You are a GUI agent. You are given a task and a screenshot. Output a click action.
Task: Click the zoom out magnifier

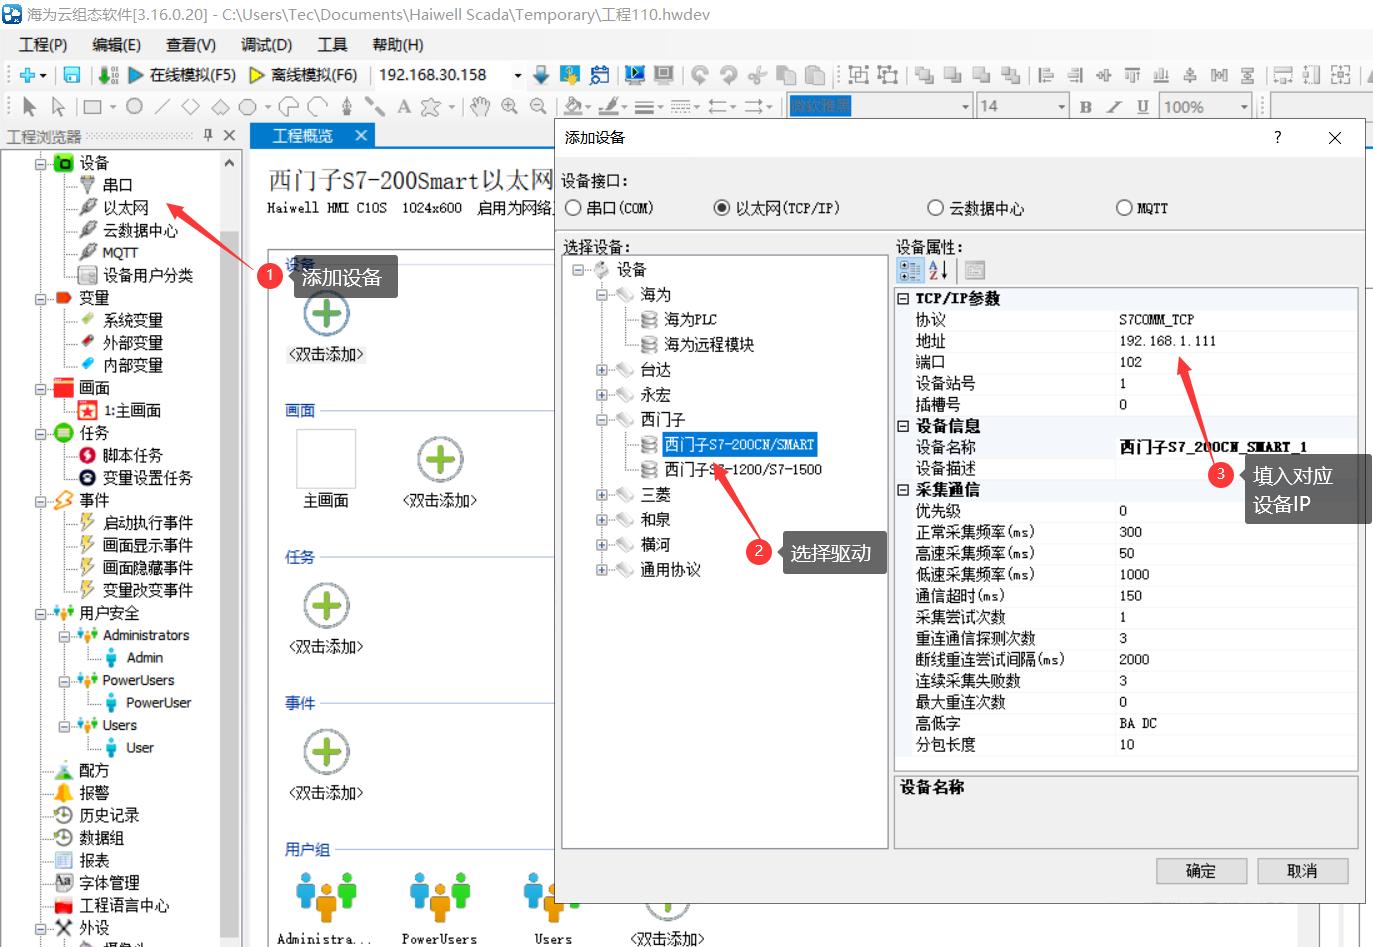(x=538, y=106)
